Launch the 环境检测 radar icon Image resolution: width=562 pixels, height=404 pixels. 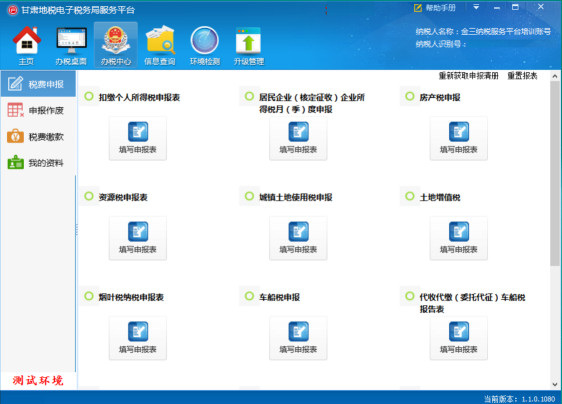coord(205,45)
